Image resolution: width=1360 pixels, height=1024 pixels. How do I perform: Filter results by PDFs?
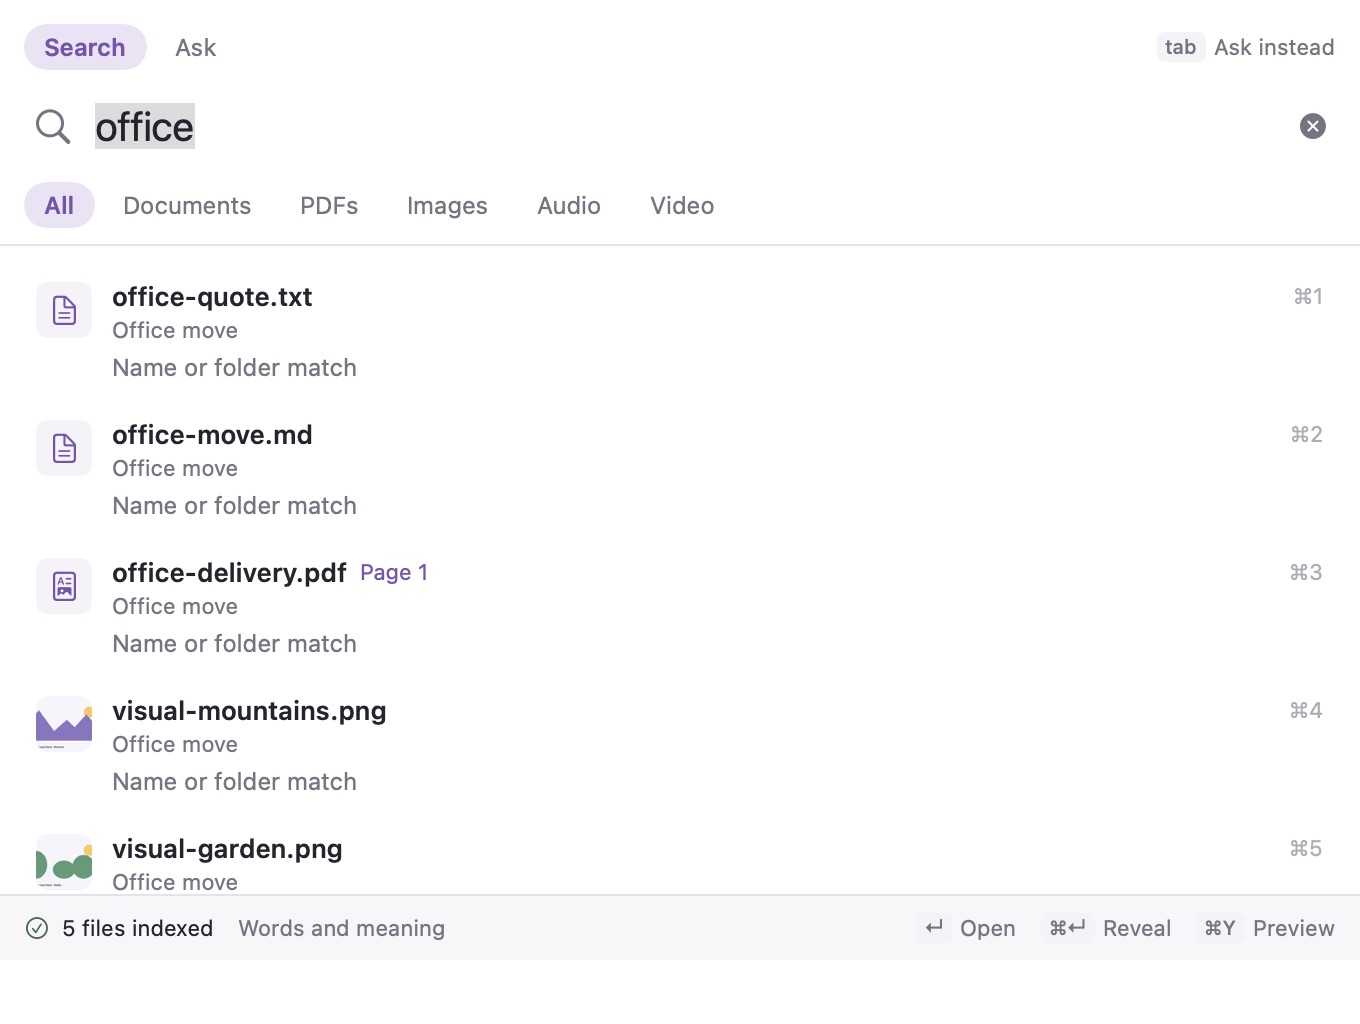point(329,205)
